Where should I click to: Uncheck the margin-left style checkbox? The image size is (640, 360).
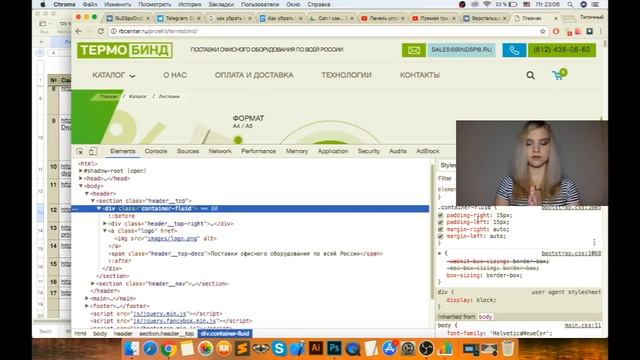440,236
